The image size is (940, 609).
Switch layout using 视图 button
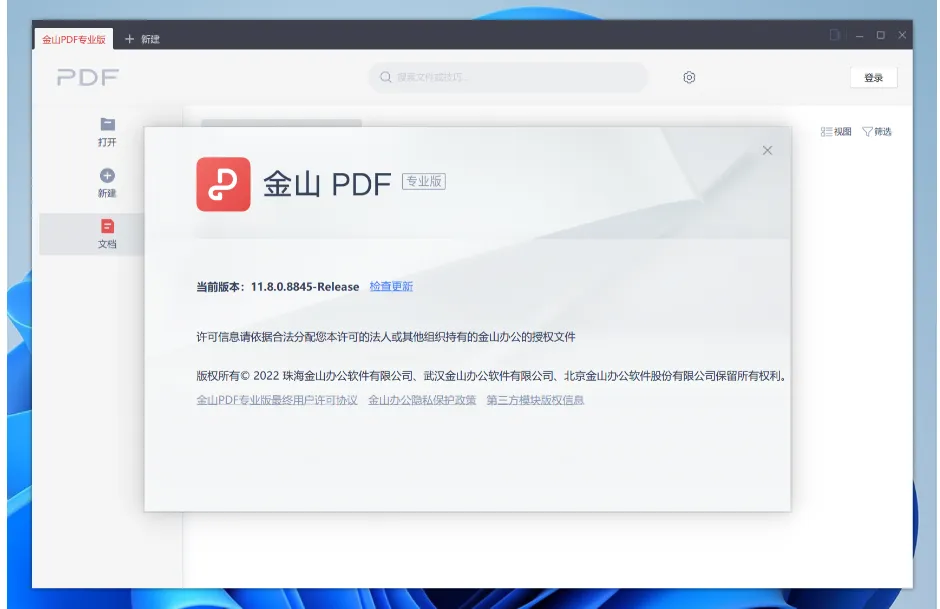click(836, 131)
